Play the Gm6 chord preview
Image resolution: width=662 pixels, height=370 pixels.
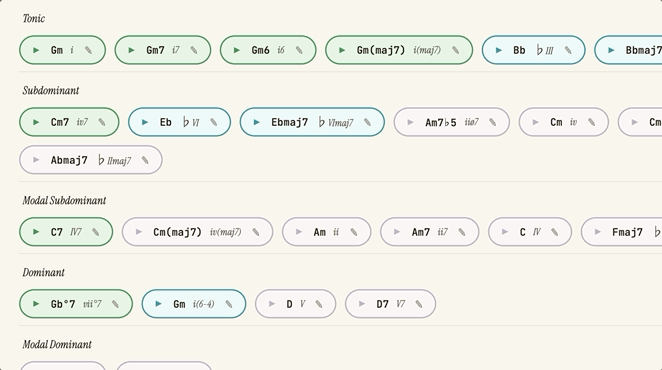coord(237,50)
